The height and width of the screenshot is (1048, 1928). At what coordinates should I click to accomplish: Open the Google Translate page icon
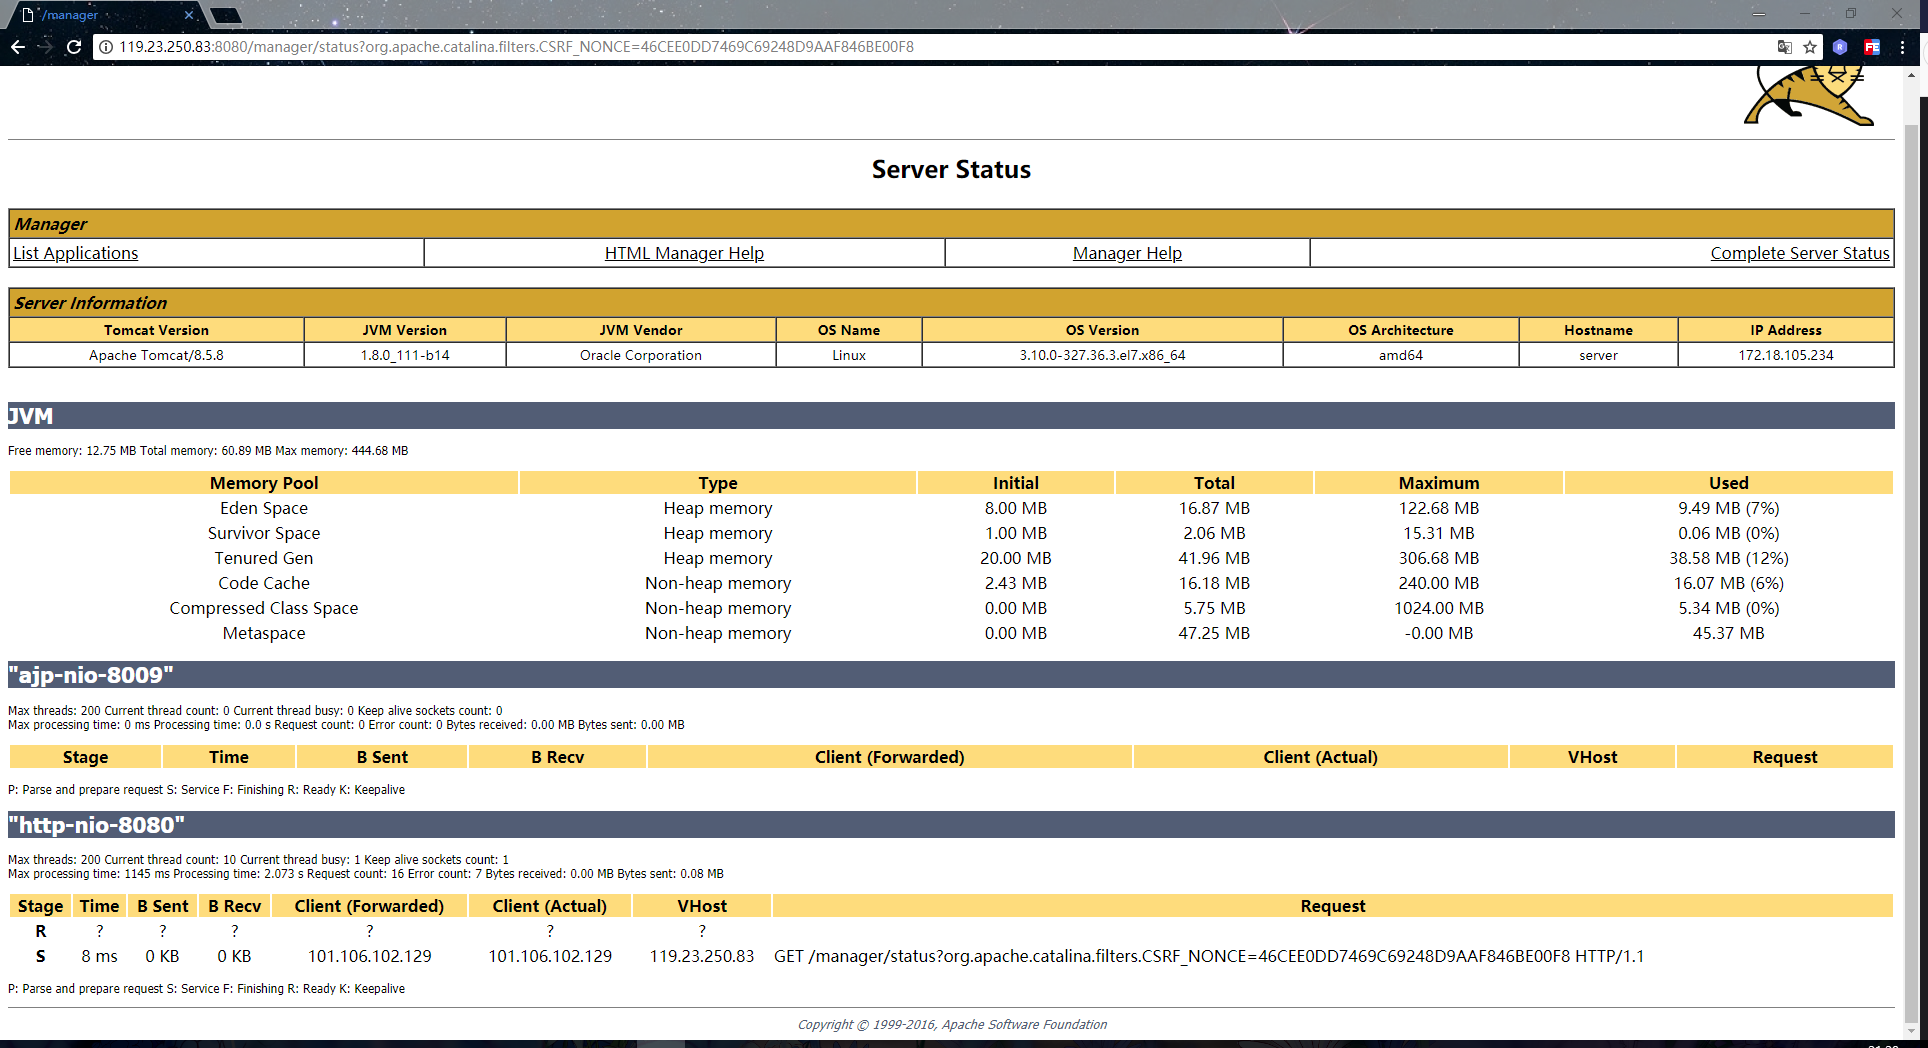(1784, 47)
